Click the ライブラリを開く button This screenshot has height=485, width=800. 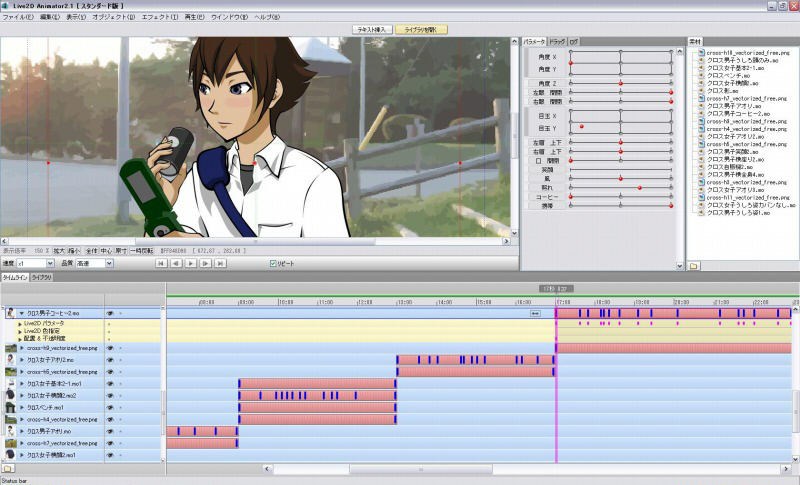click(421, 30)
